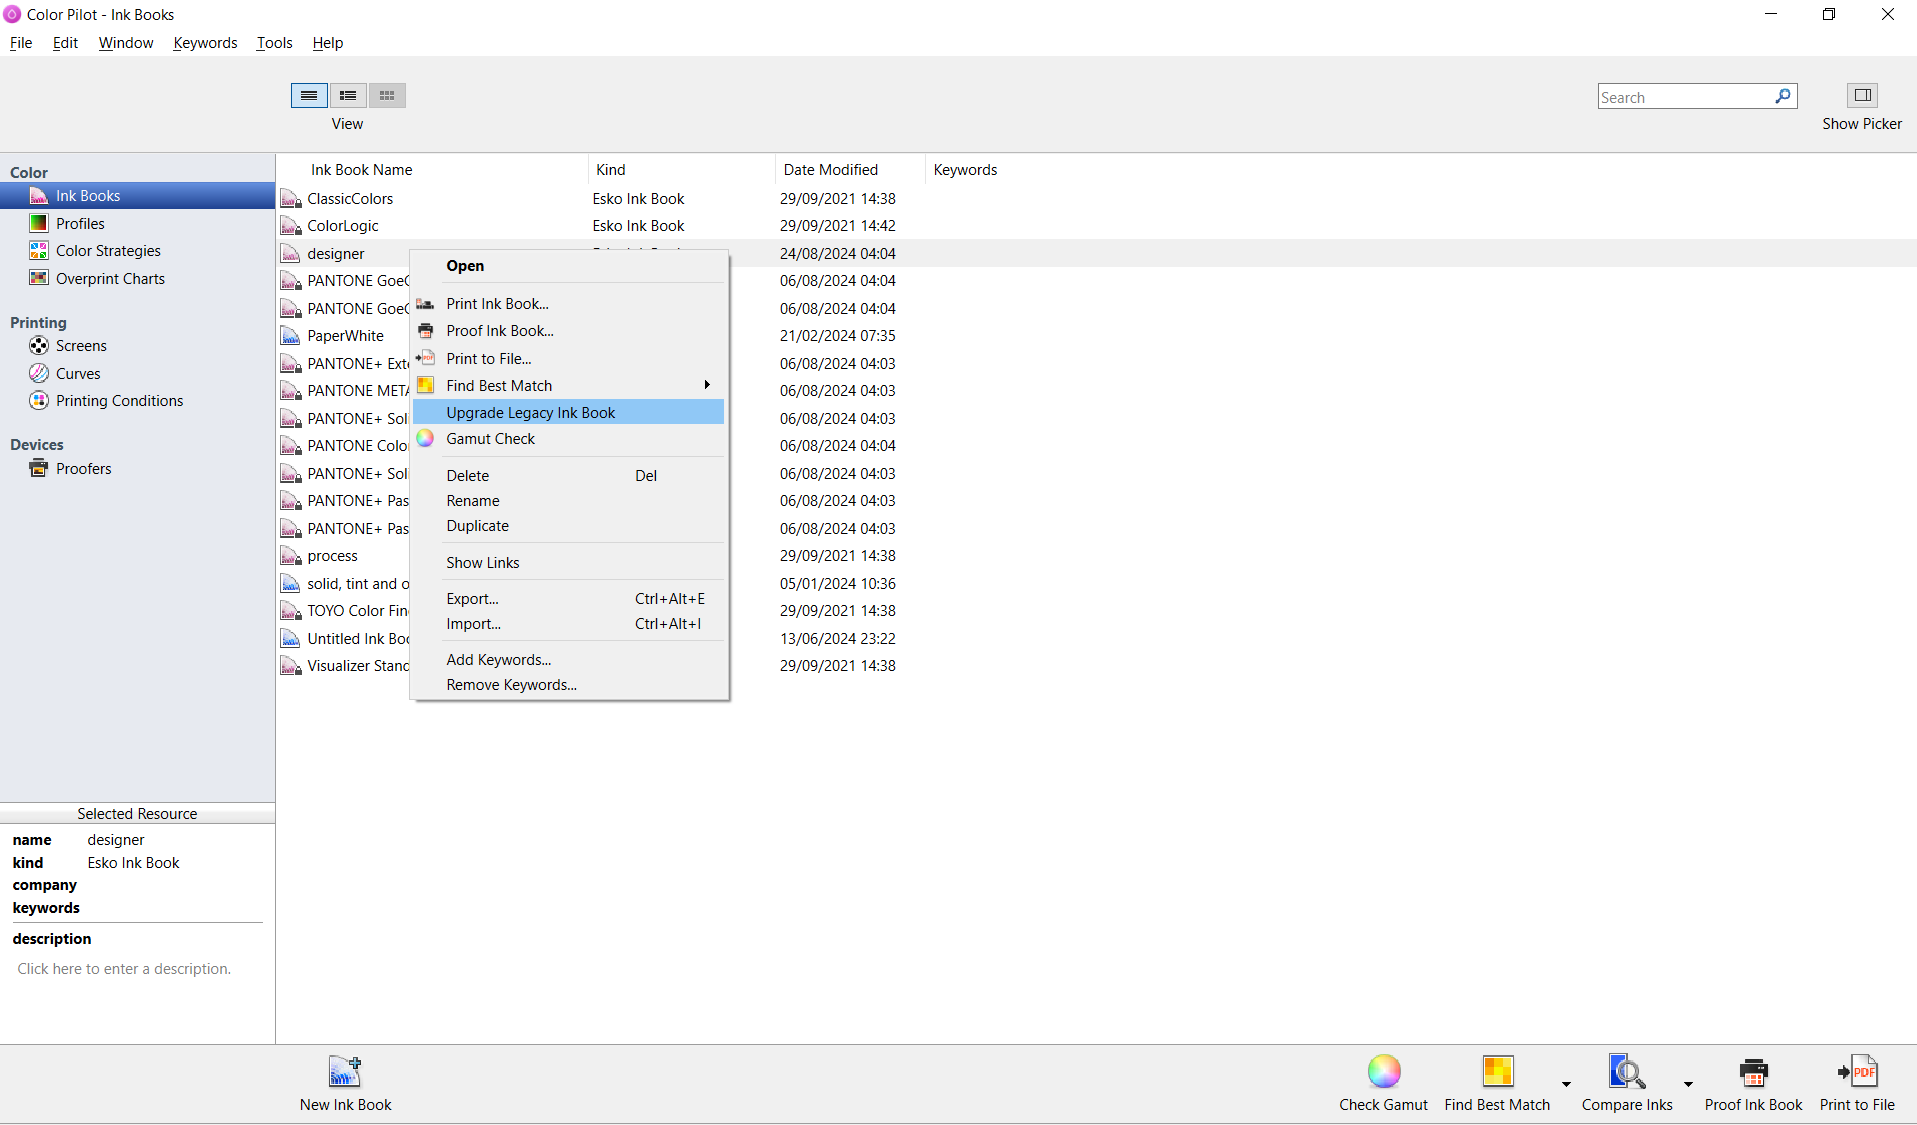Select Color Strategies in the sidebar
The height and width of the screenshot is (1125, 1917).
pyautogui.click(x=107, y=250)
